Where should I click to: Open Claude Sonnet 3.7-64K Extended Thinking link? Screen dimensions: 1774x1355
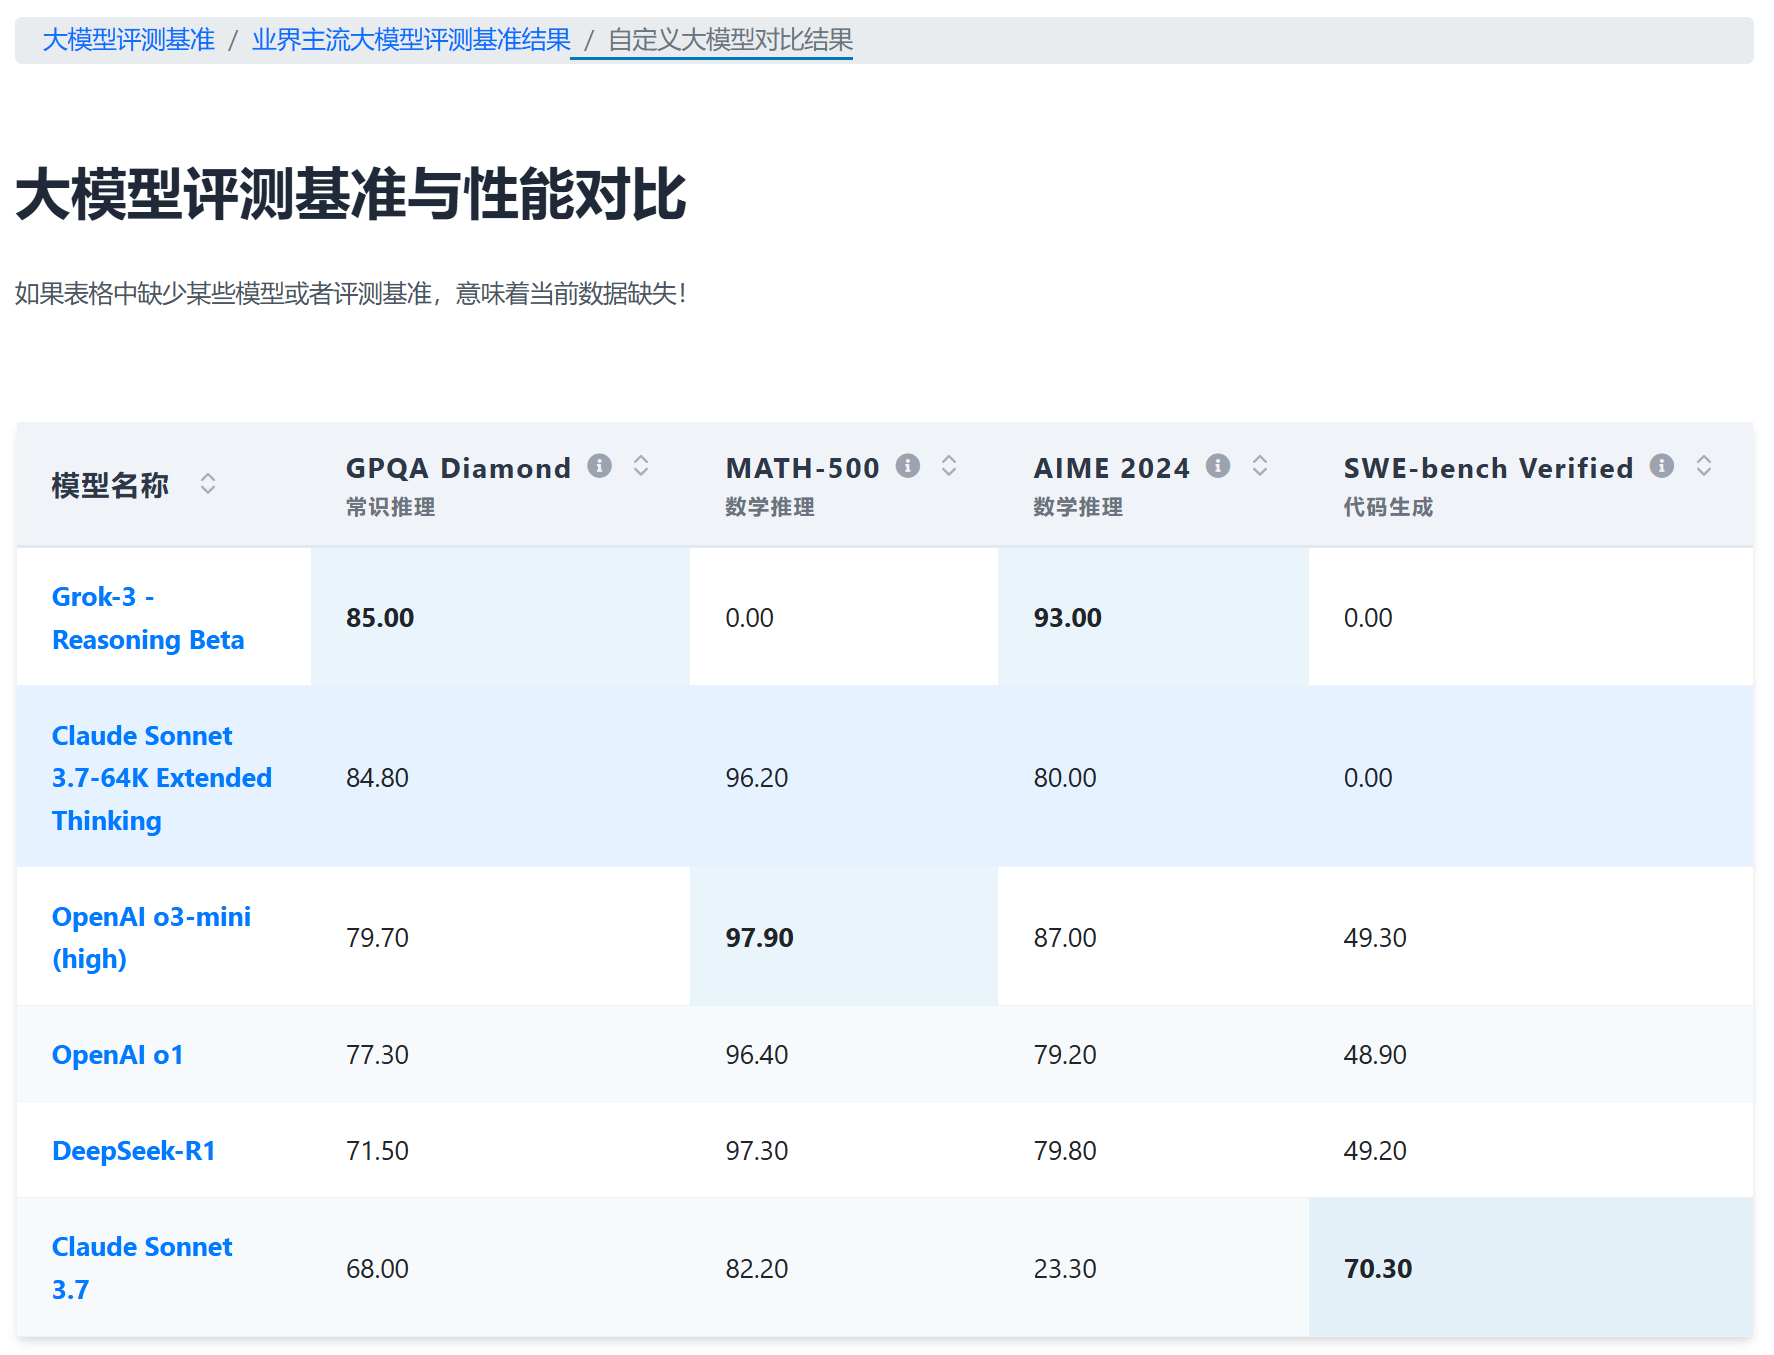click(162, 778)
